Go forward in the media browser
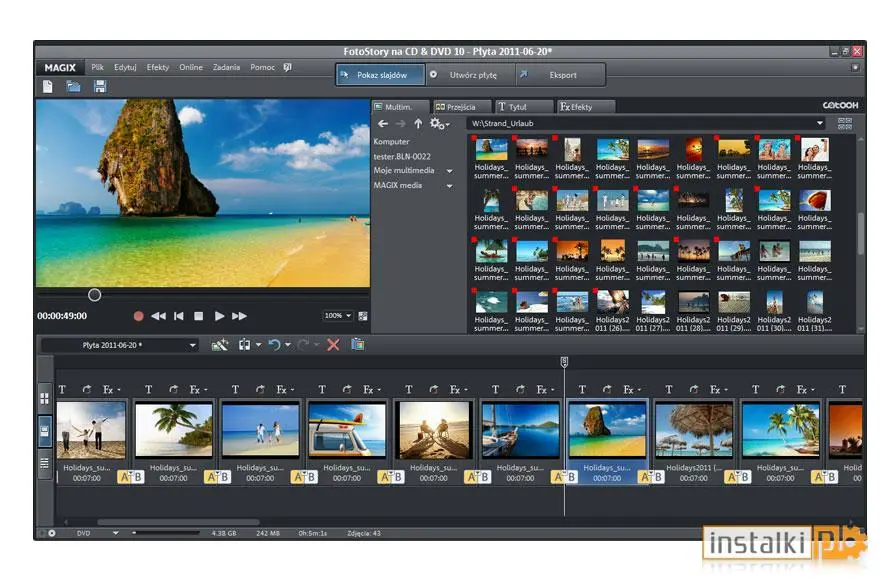The image size is (880, 580). 400,124
